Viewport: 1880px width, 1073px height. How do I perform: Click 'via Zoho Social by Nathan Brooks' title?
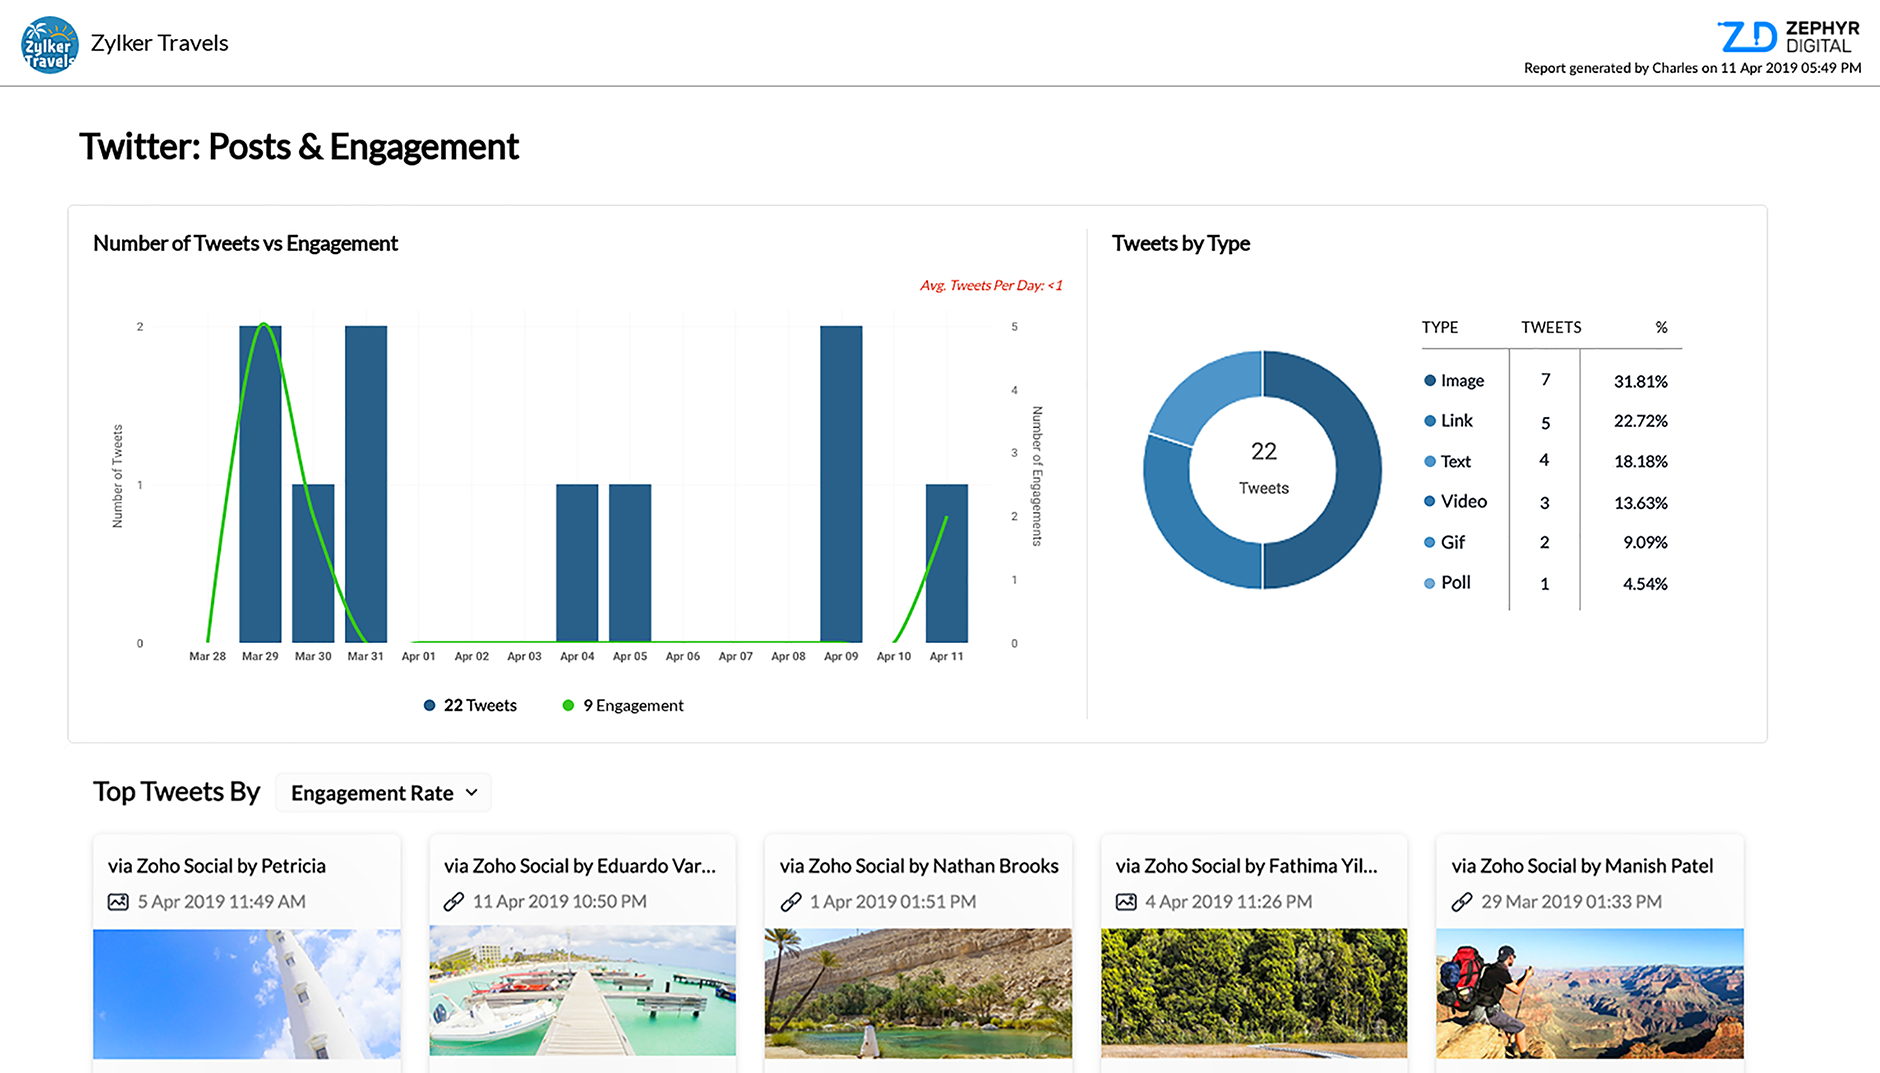point(919,866)
